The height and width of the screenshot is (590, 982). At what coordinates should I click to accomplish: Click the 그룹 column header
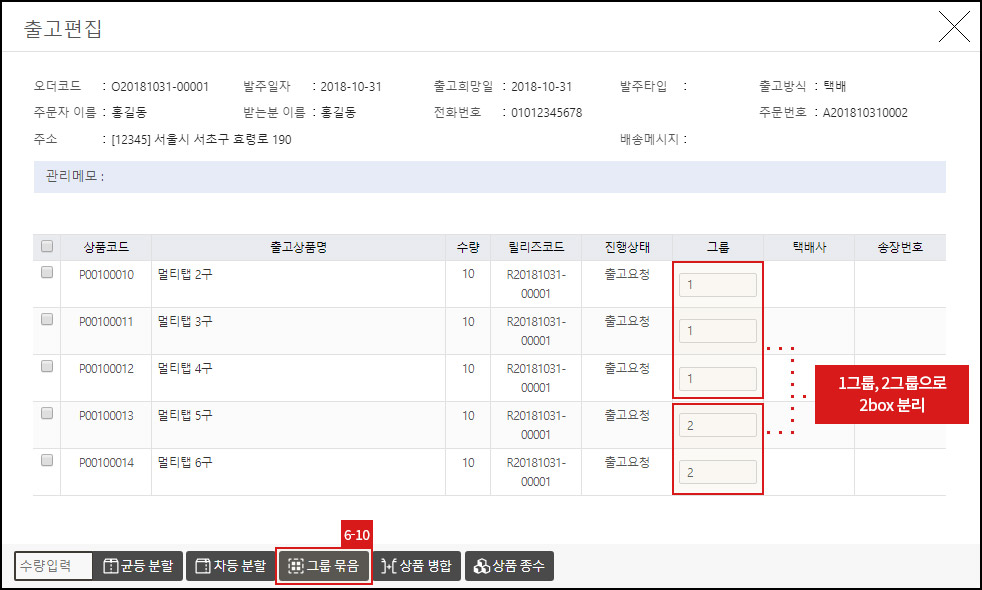coord(721,247)
